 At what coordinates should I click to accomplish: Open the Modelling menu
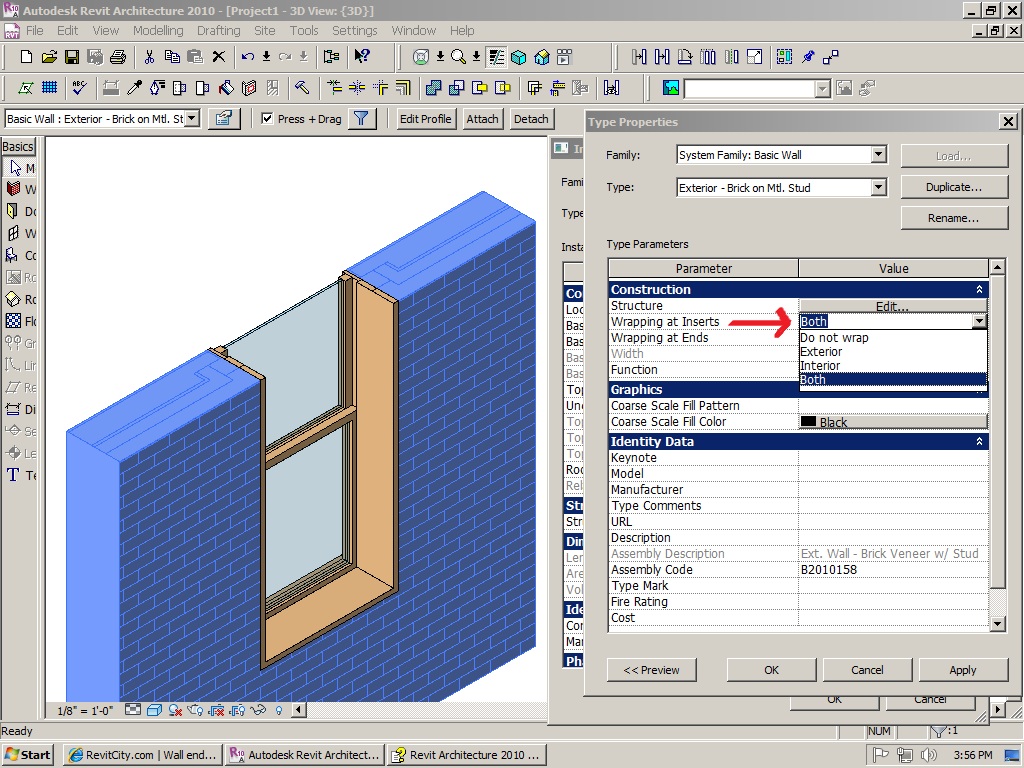[x=158, y=31]
